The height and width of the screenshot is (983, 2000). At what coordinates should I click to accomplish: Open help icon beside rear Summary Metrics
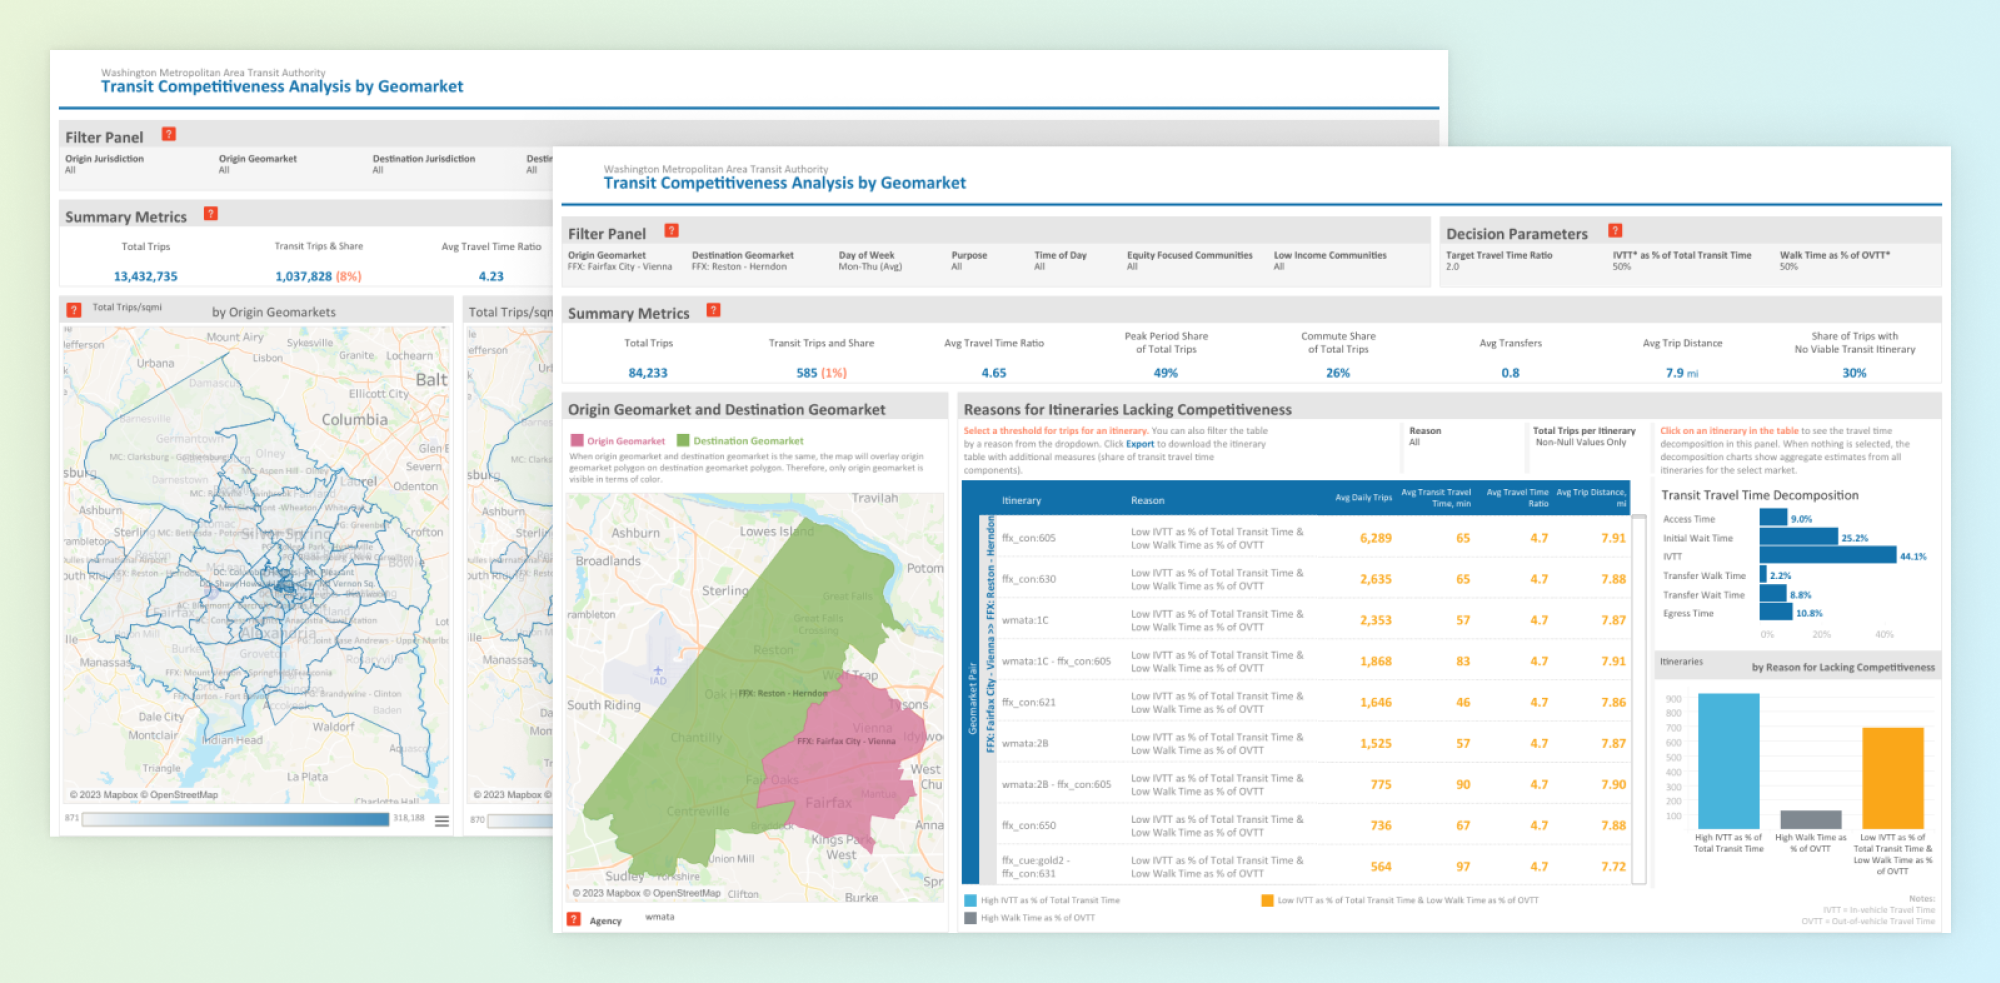pyautogui.click(x=211, y=214)
